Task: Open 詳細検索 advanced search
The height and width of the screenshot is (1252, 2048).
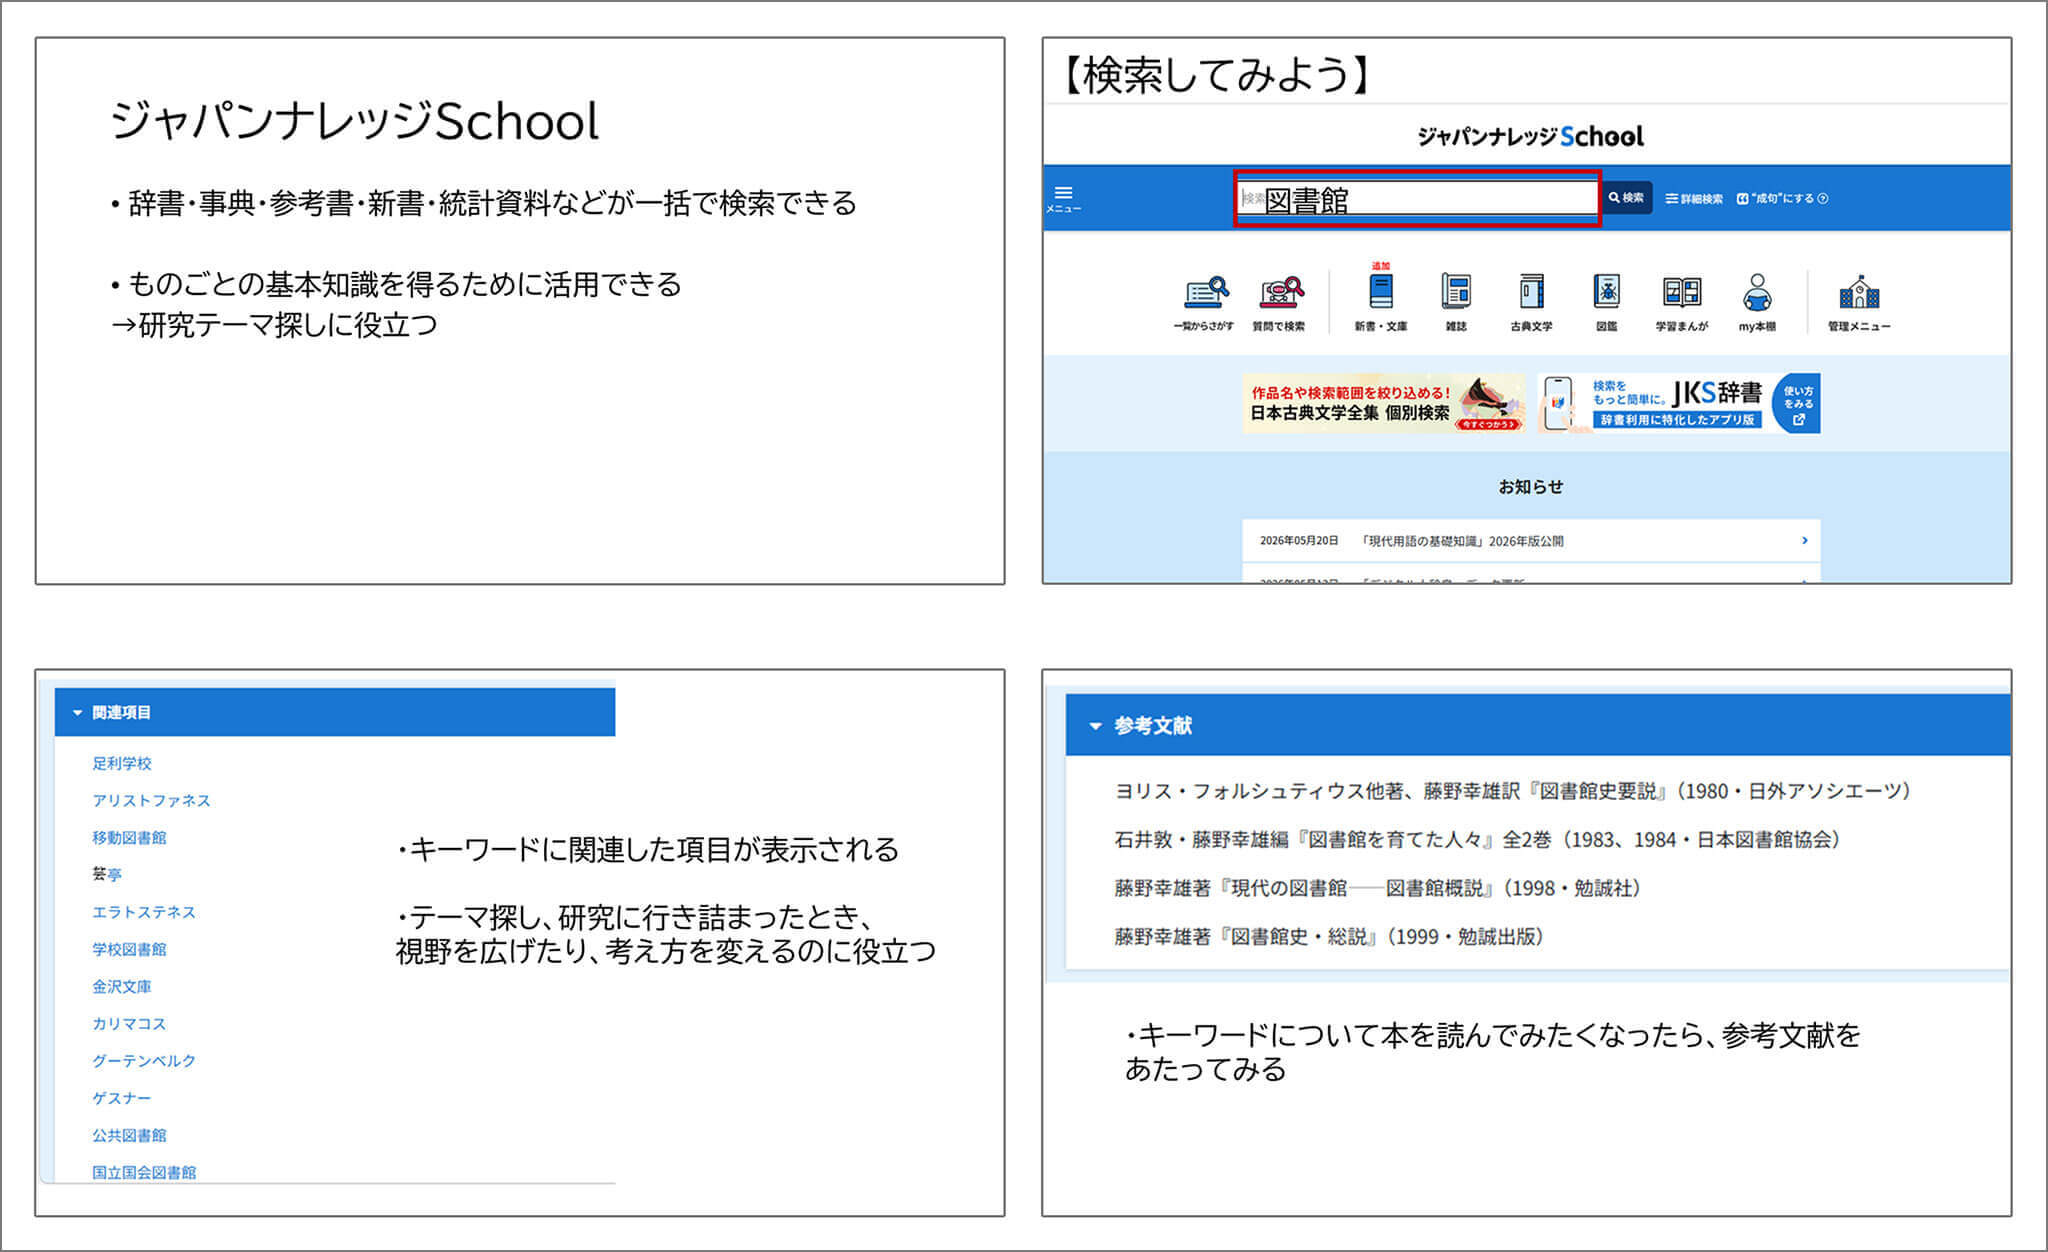Action: pos(1694,198)
